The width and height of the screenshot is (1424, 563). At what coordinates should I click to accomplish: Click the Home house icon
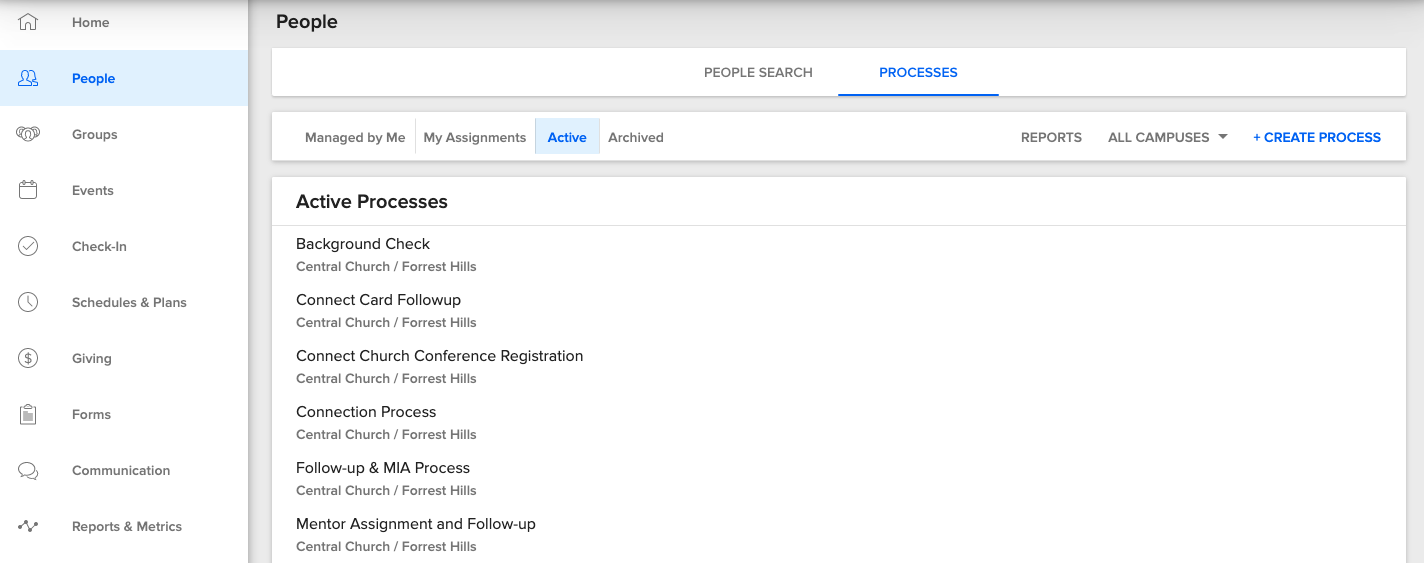click(28, 22)
